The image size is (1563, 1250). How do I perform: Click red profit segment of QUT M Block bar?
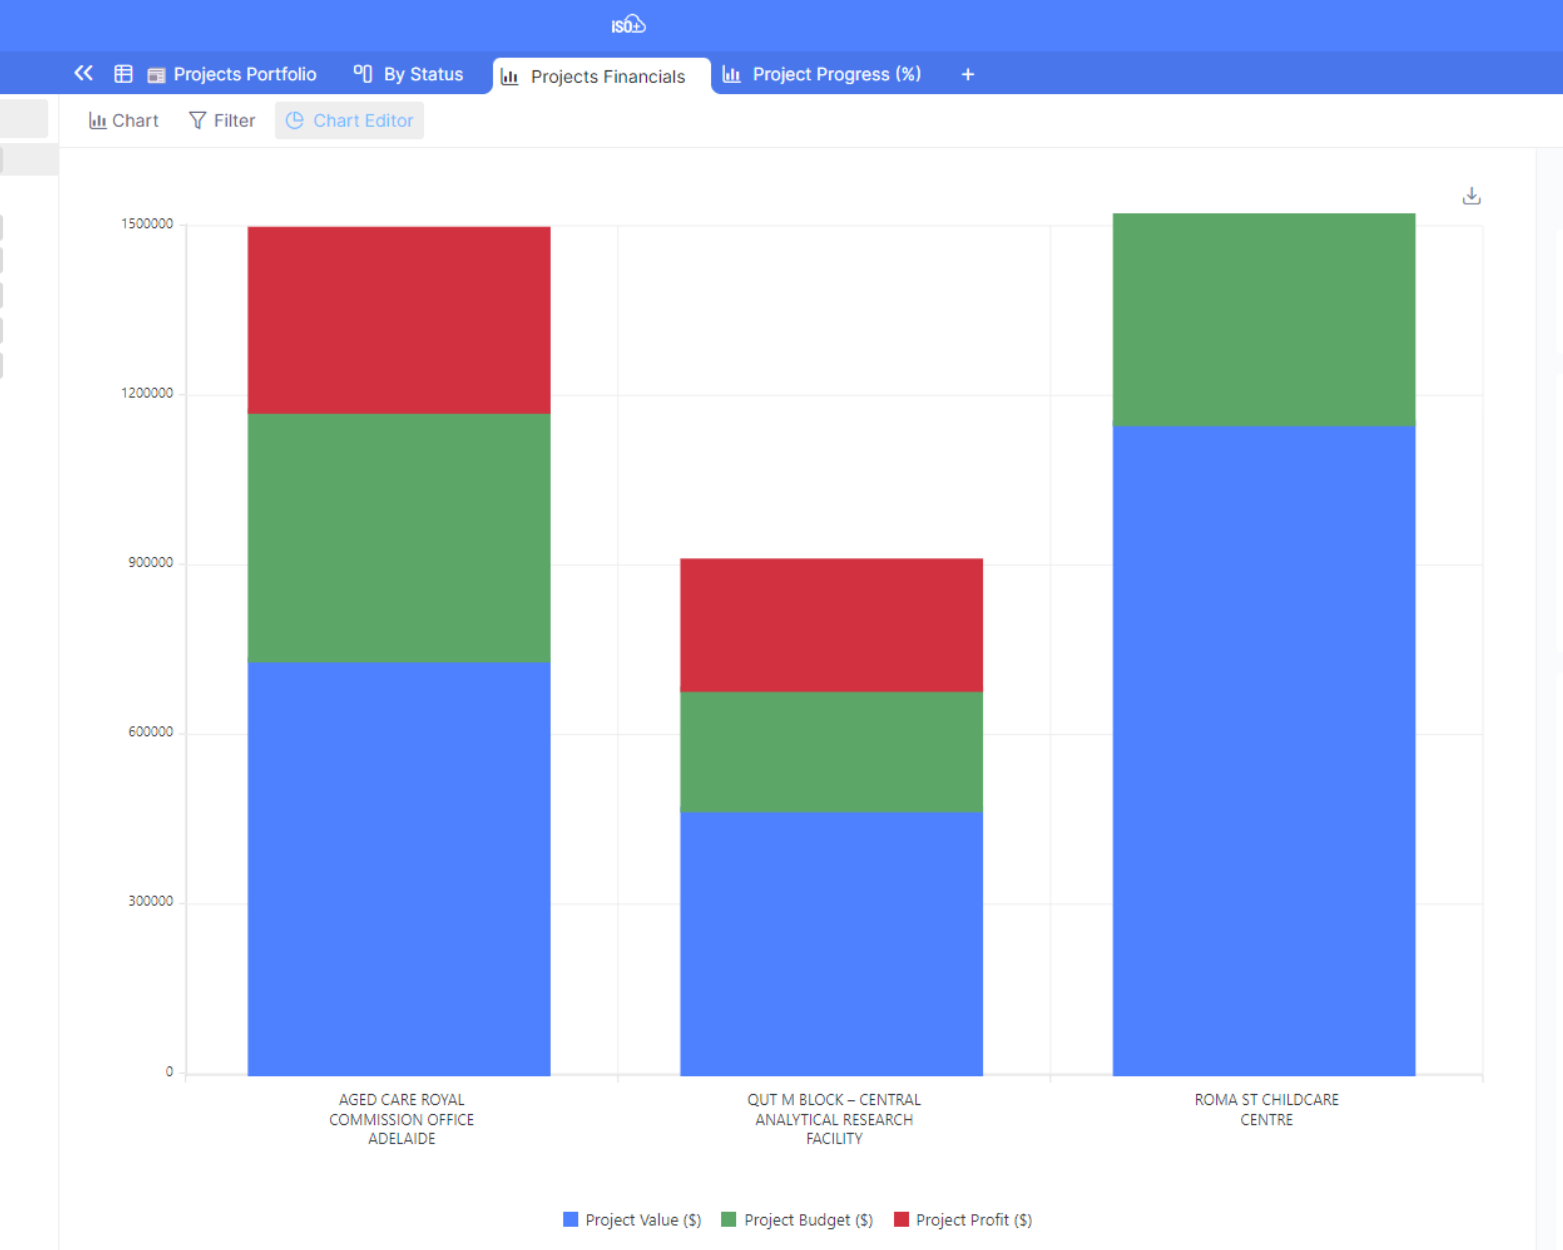(x=831, y=625)
